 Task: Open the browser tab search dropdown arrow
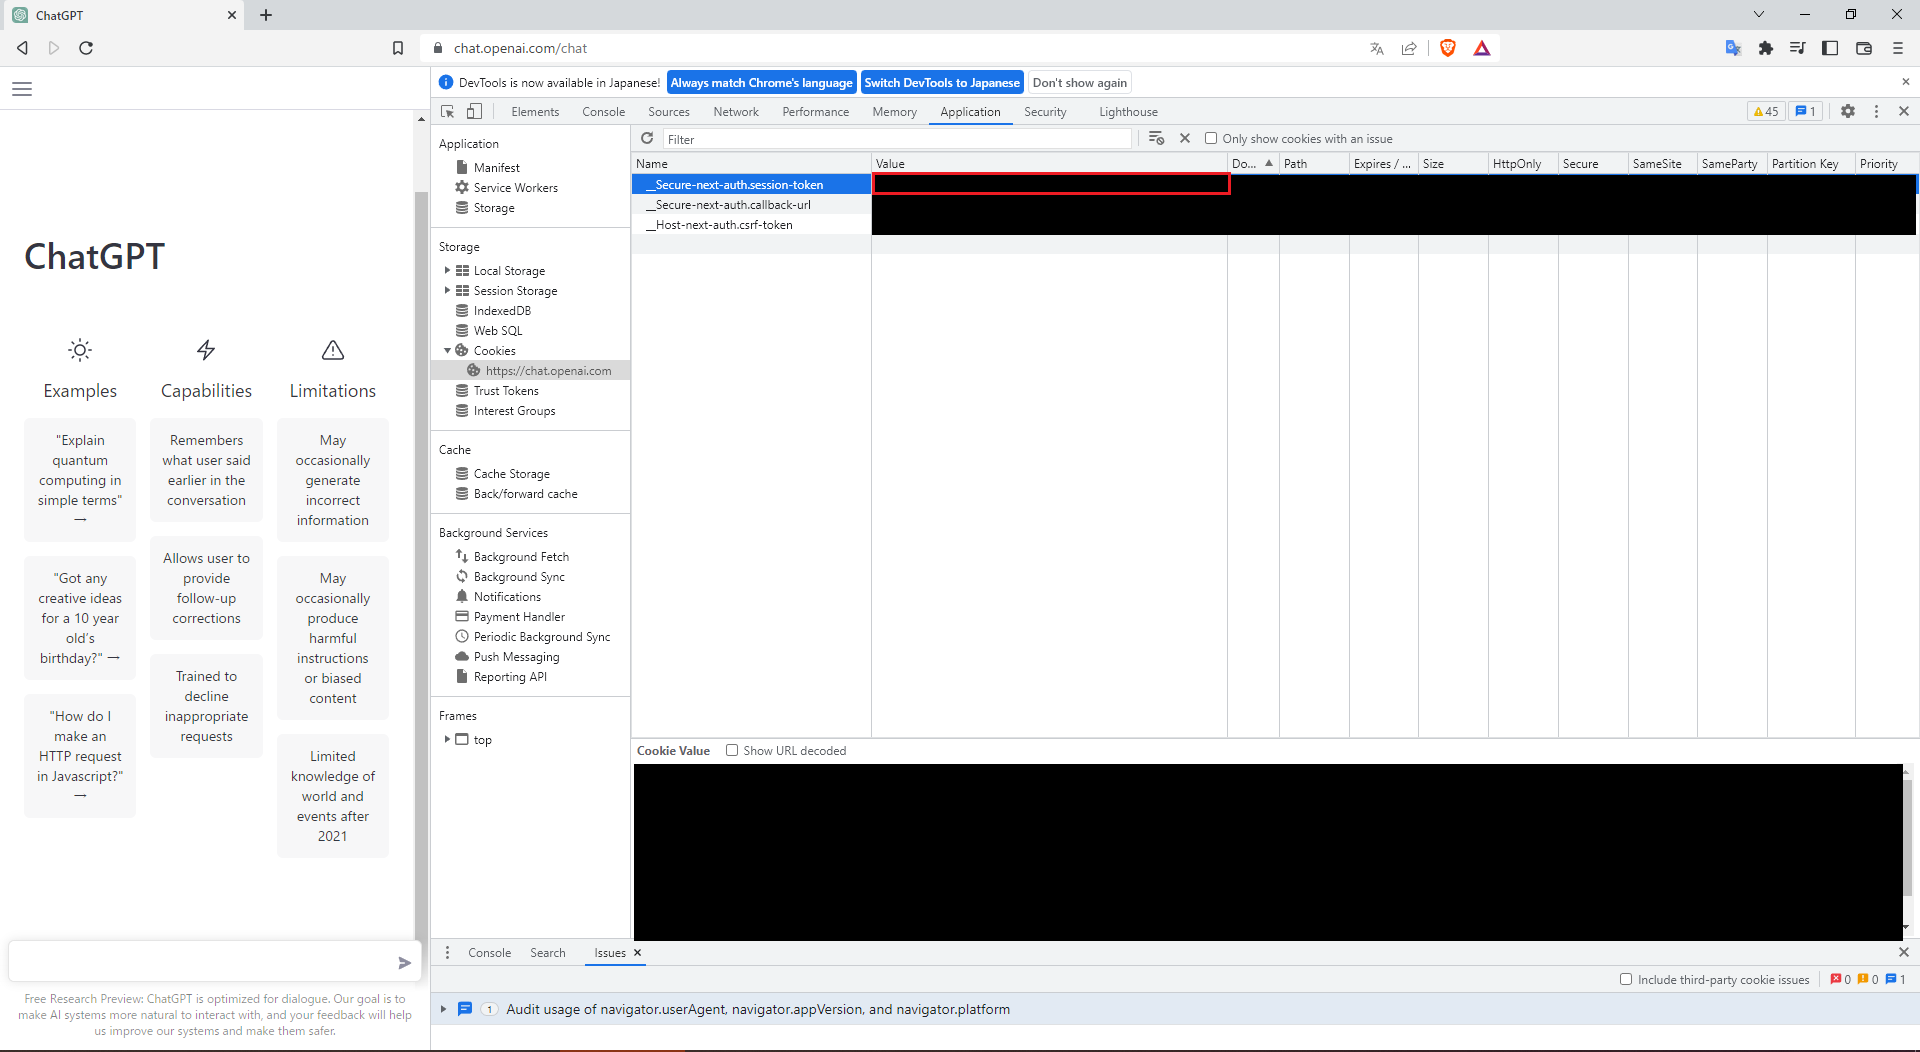tap(1759, 15)
